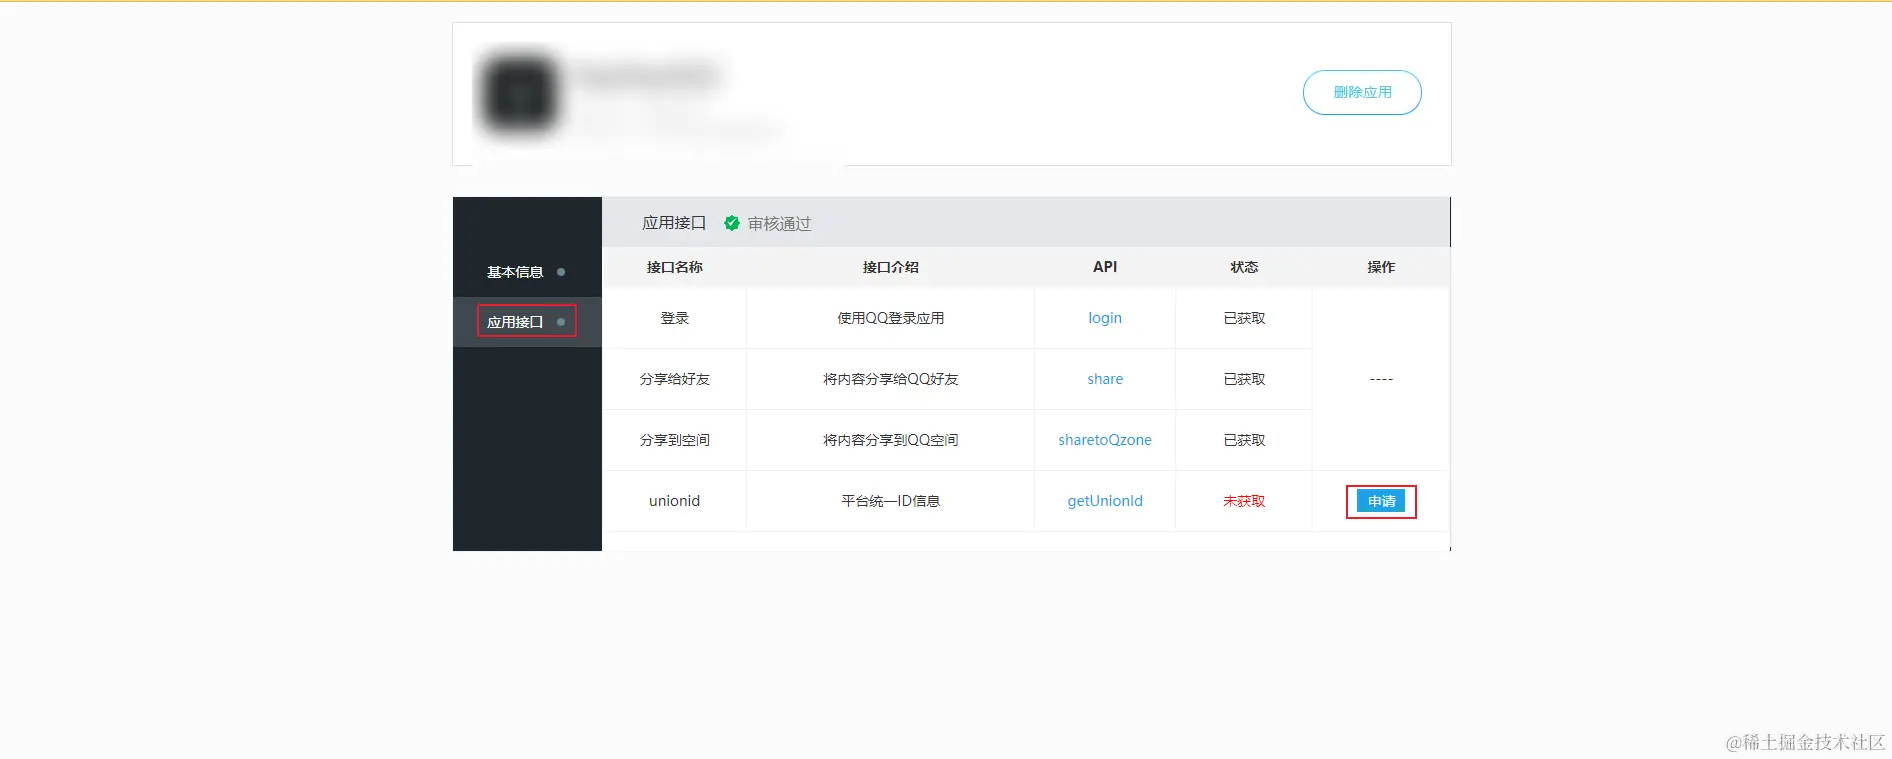1892x759 pixels.
Task: Follow the sharetoQzone API link
Action: click(x=1105, y=440)
